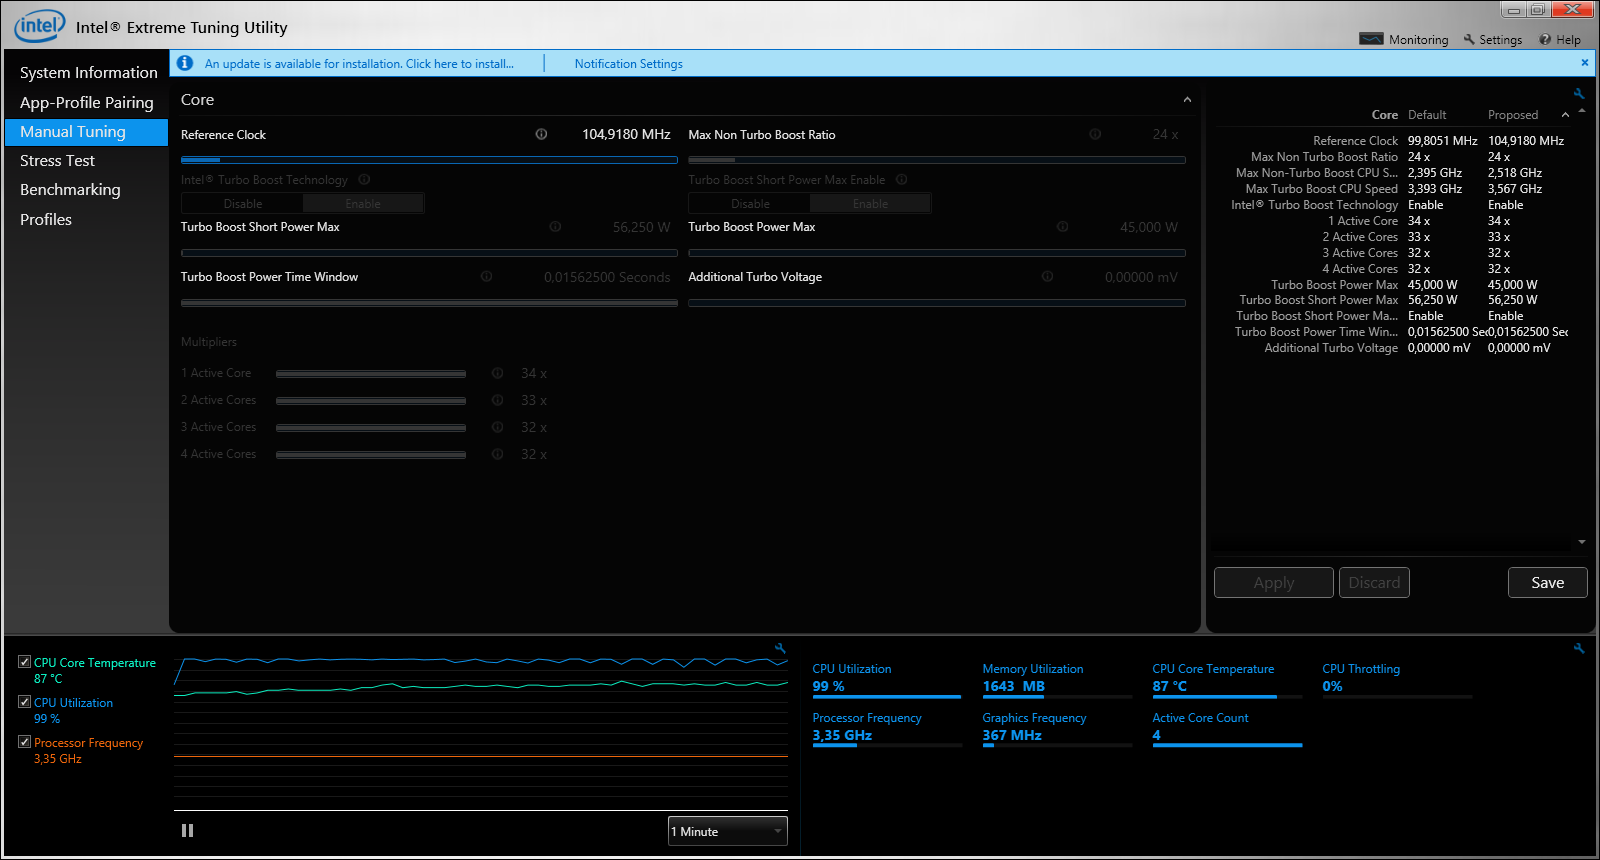Click the summary panel scroll up arrow
The image size is (1600, 860).
pyautogui.click(x=1582, y=111)
